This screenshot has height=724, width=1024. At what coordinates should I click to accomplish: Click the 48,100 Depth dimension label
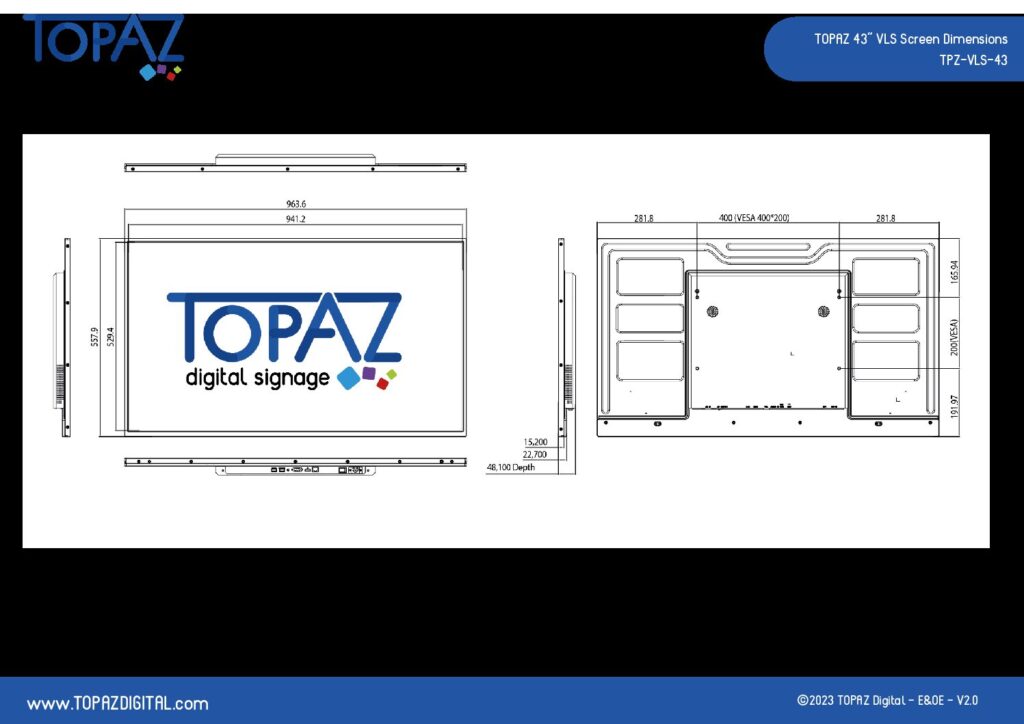[x=511, y=467]
